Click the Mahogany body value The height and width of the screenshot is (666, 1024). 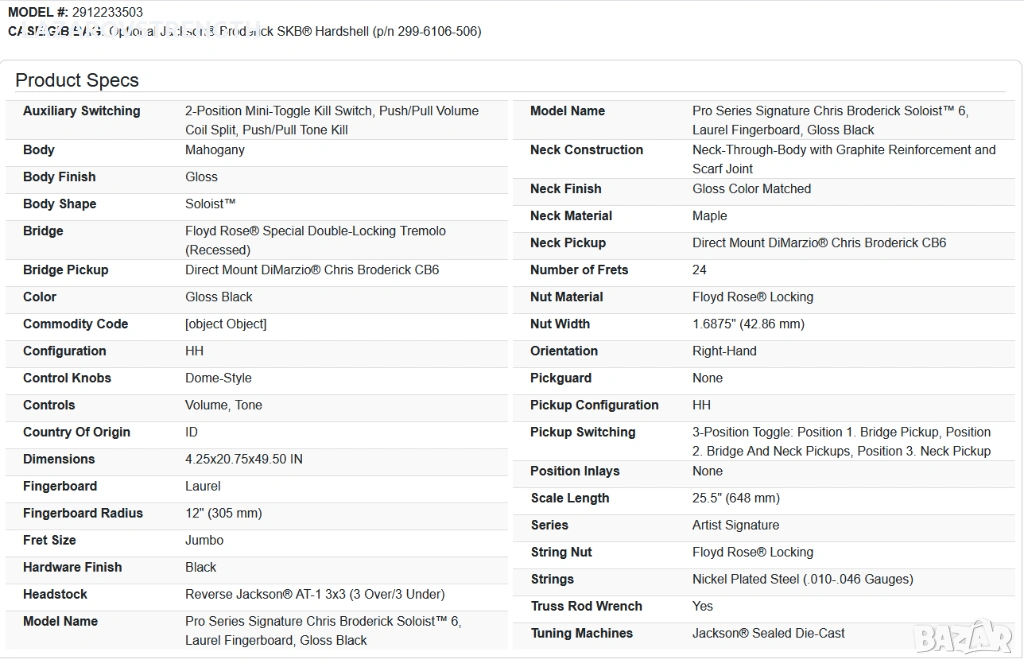tap(215, 150)
